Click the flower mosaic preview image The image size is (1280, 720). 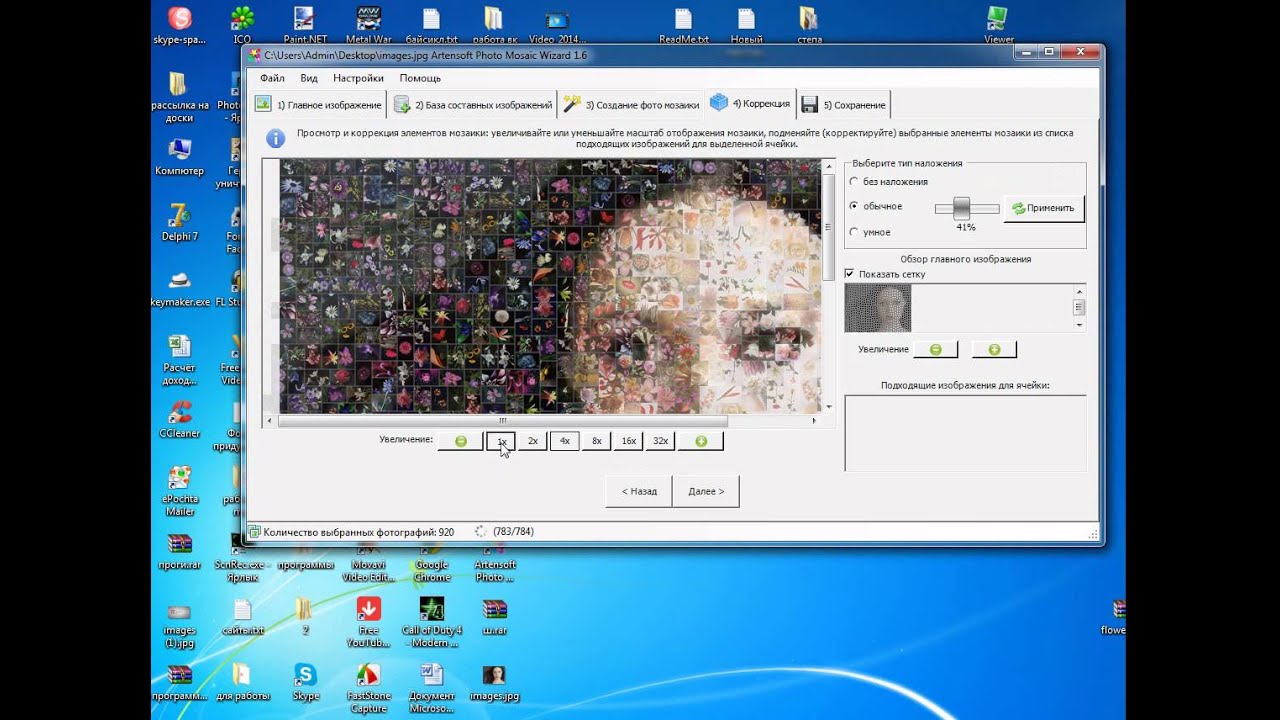550,285
